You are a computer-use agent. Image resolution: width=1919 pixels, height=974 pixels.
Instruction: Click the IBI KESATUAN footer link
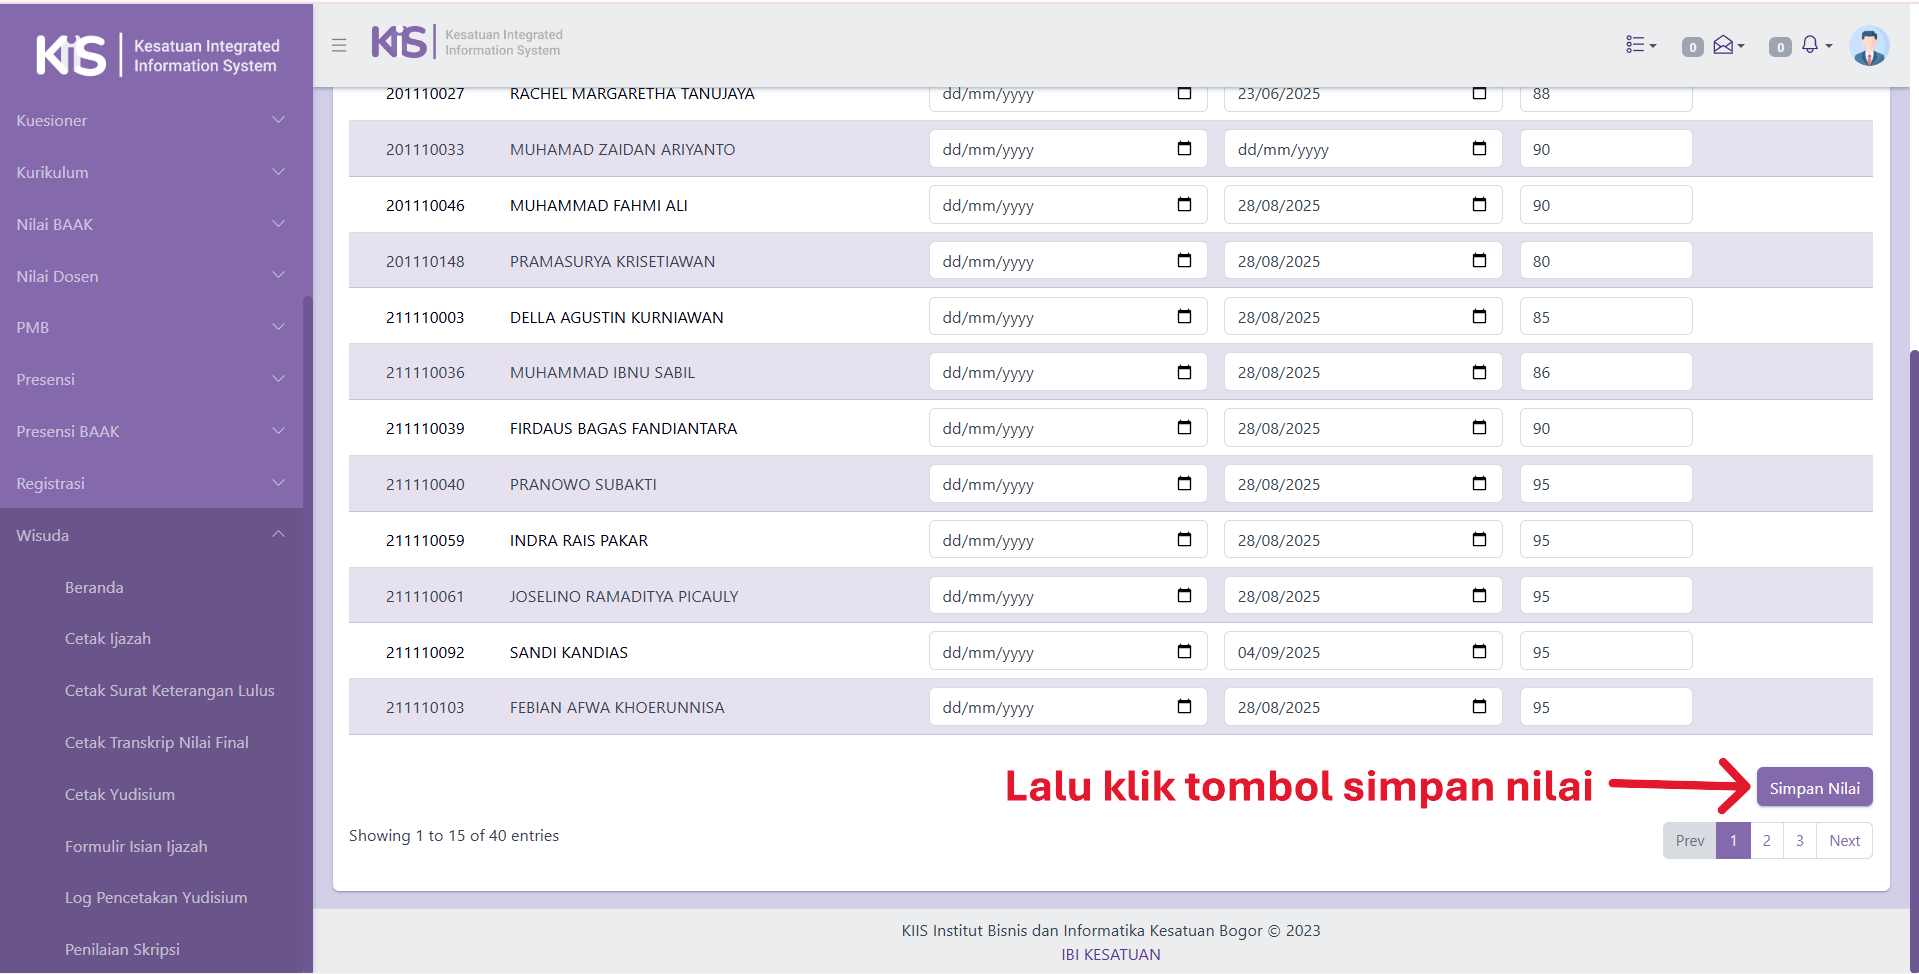click(1110, 954)
